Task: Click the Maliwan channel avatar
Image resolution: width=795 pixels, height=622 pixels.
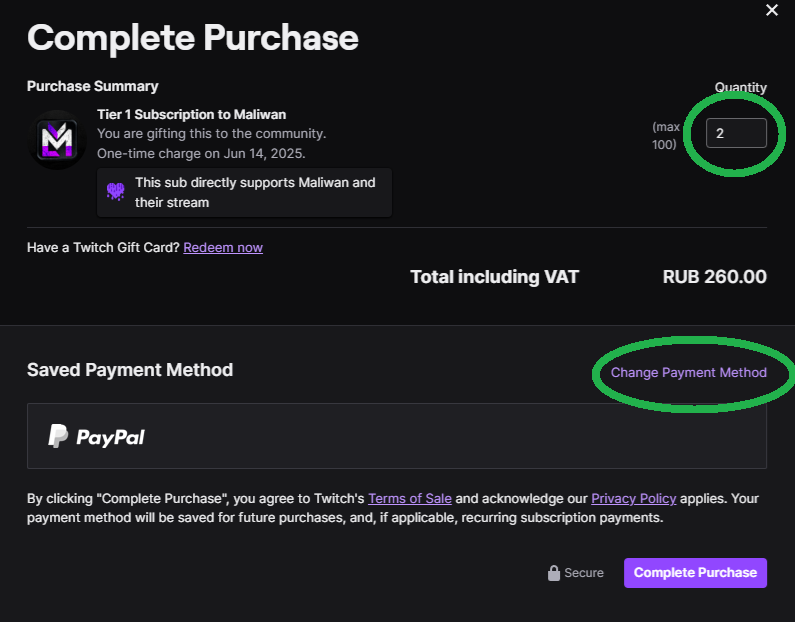Action: 57,139
